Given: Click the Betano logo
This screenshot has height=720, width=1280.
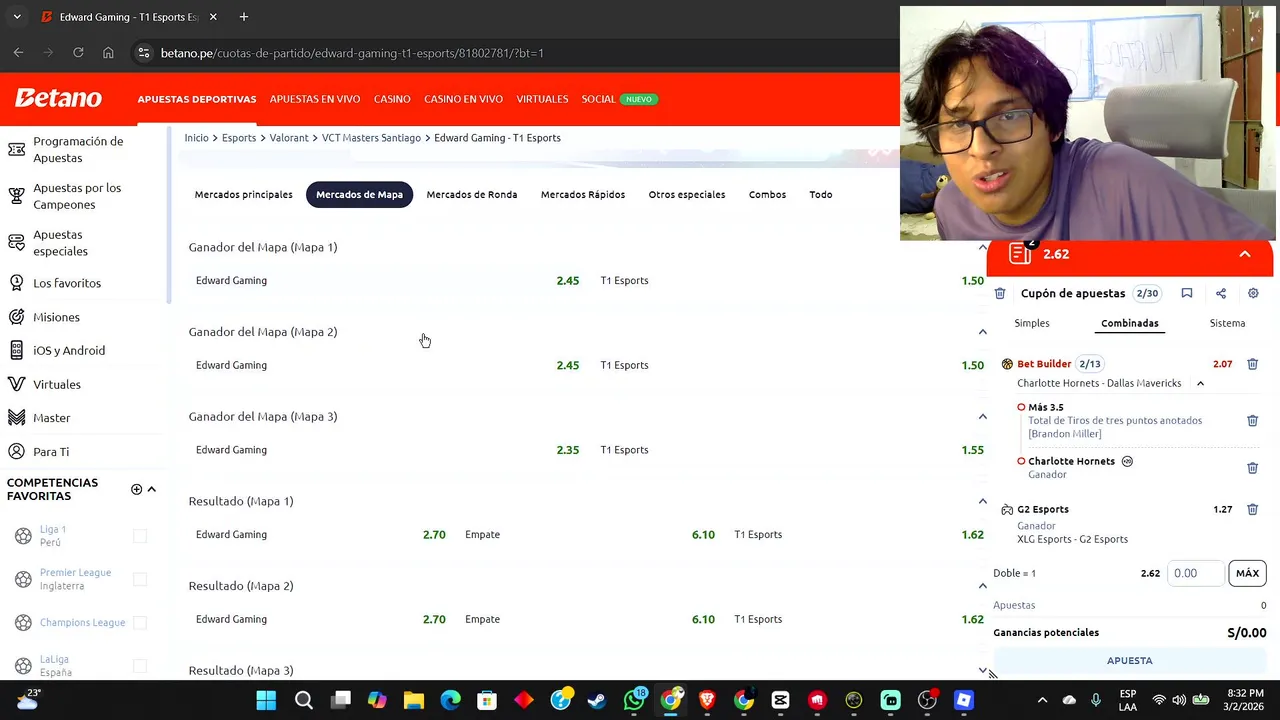Looking at the screenshot, I should [58, 98].
